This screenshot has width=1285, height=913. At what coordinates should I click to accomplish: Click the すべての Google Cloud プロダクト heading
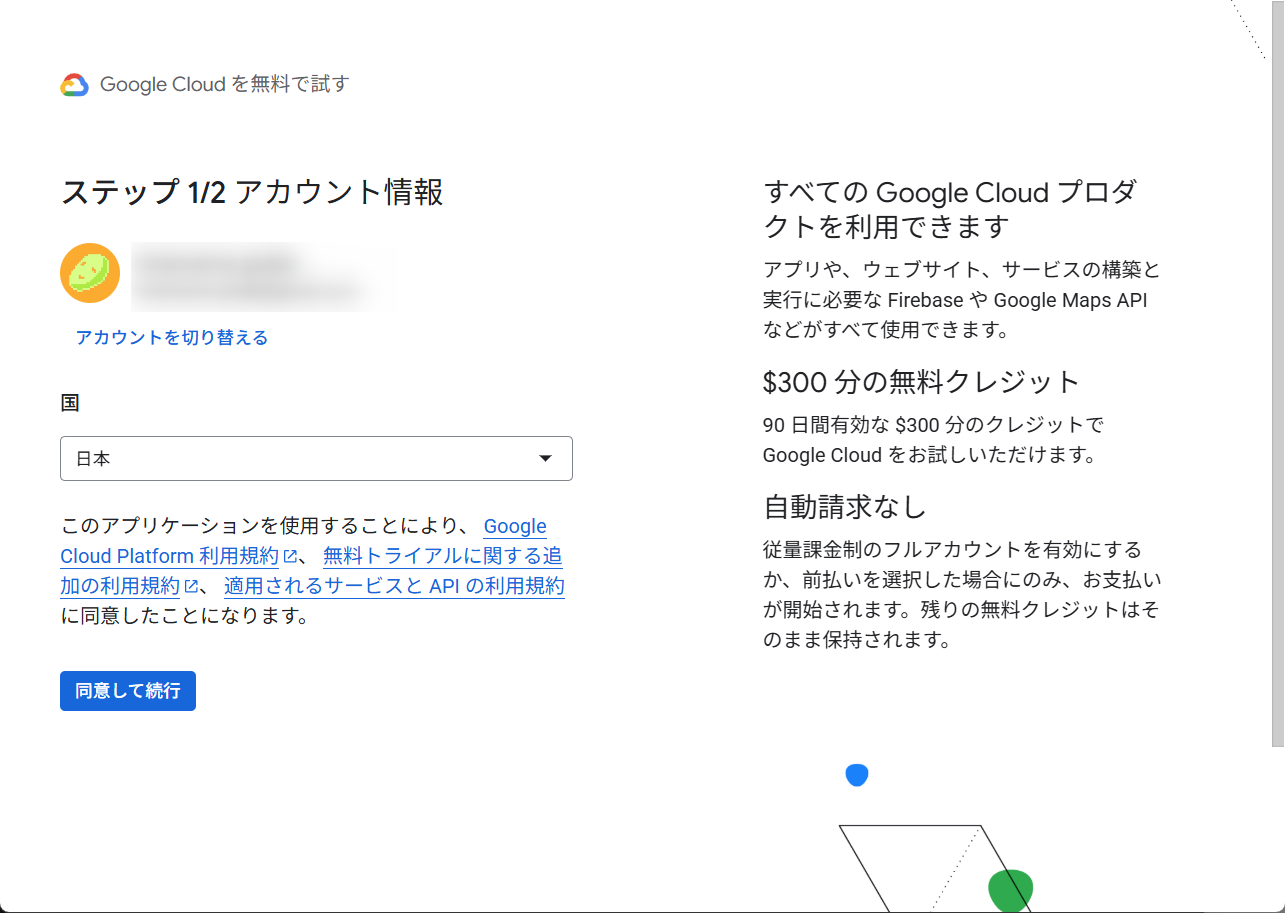950,209
